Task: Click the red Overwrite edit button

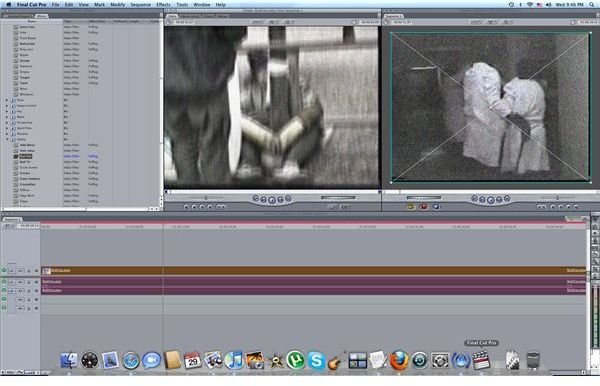Action: click(x=424, y=207)
